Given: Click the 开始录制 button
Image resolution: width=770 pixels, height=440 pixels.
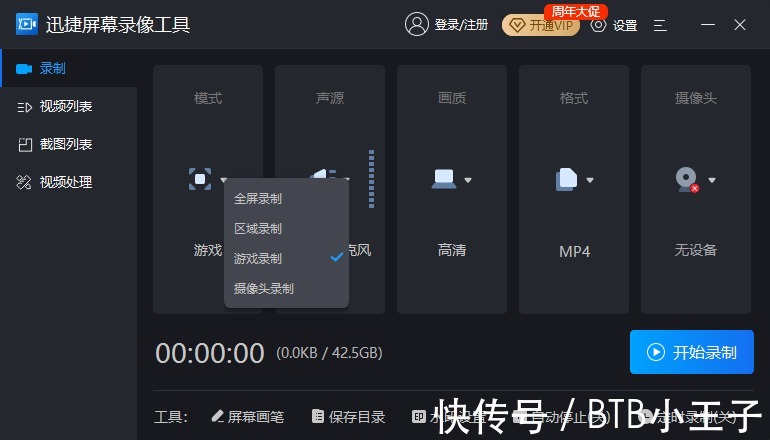Looking at the screenshot, I should coord(691,352).
